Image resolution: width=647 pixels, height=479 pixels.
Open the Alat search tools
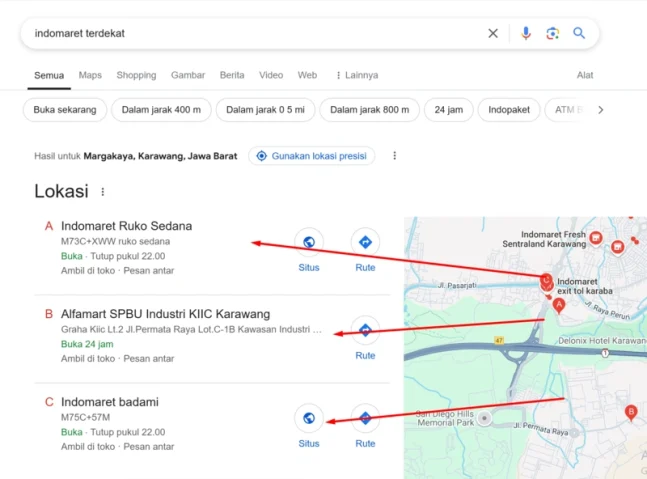coord(585,75)
